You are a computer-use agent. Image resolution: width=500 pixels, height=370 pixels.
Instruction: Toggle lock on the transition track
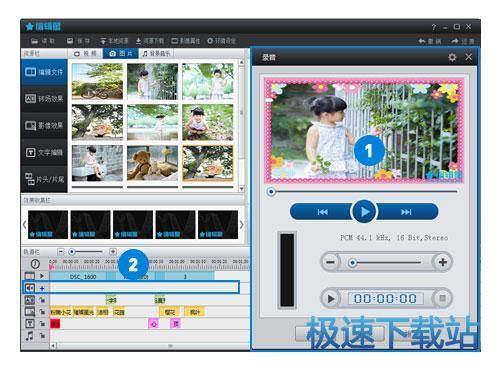tap(42, 300)
